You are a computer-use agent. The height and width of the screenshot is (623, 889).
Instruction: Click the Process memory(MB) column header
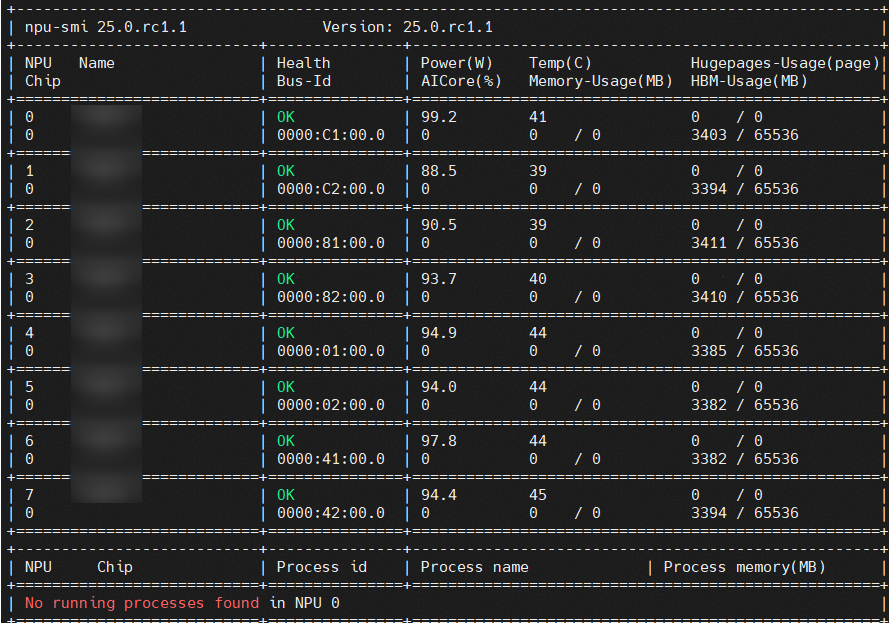tap(744, 567)
